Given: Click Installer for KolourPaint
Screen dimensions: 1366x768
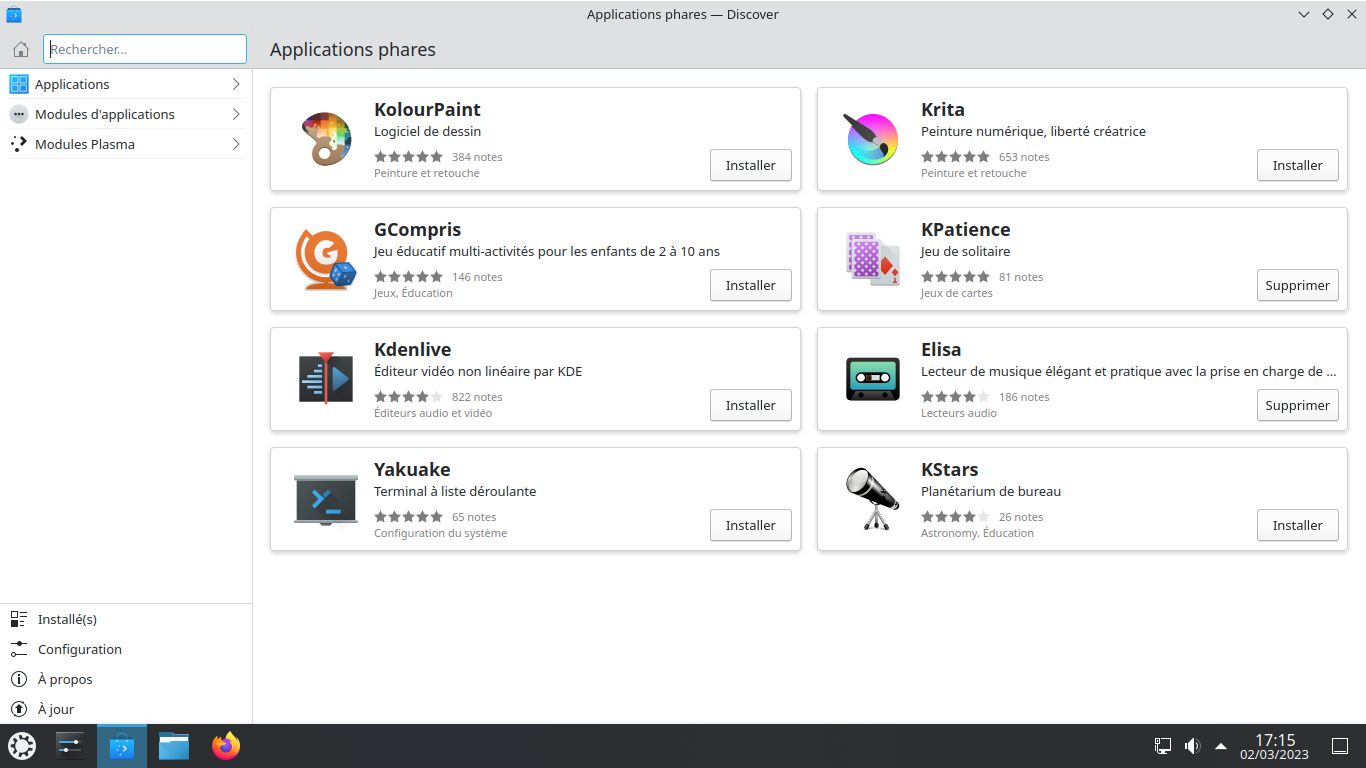Looking at the screenshot, I should [x=750, y=165].
